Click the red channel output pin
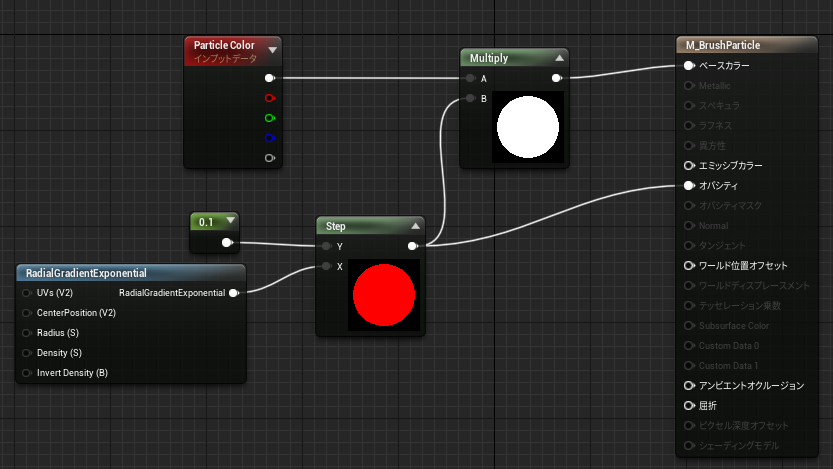 pos(269,98)
